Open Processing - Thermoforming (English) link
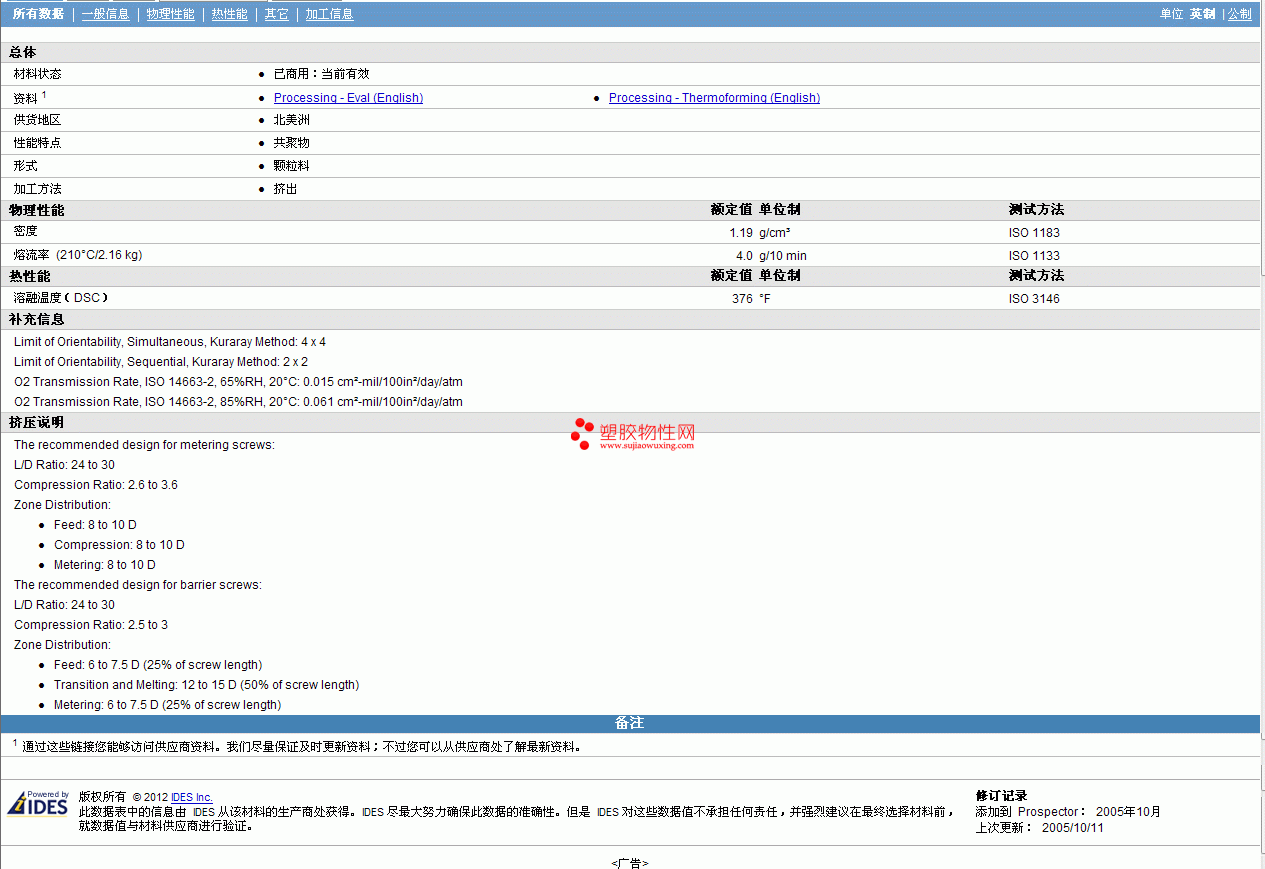The image size is (1265, 869). pos(714,98)
